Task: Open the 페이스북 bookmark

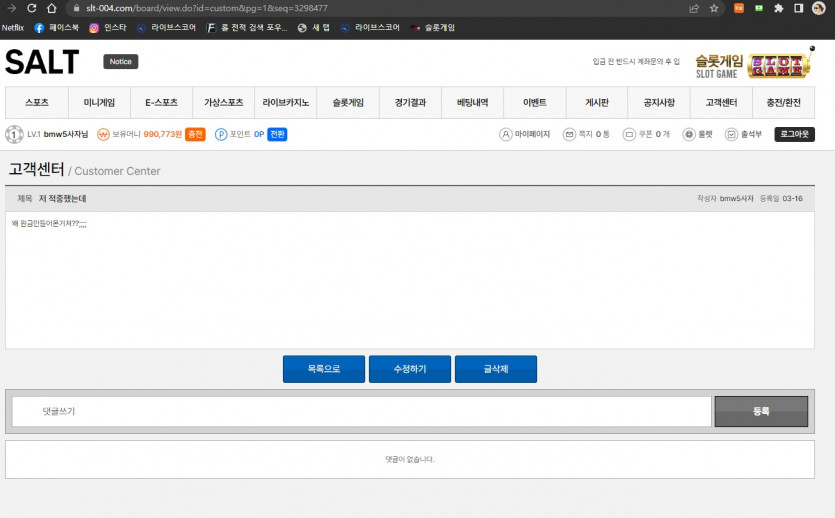Action: point(56,28)
